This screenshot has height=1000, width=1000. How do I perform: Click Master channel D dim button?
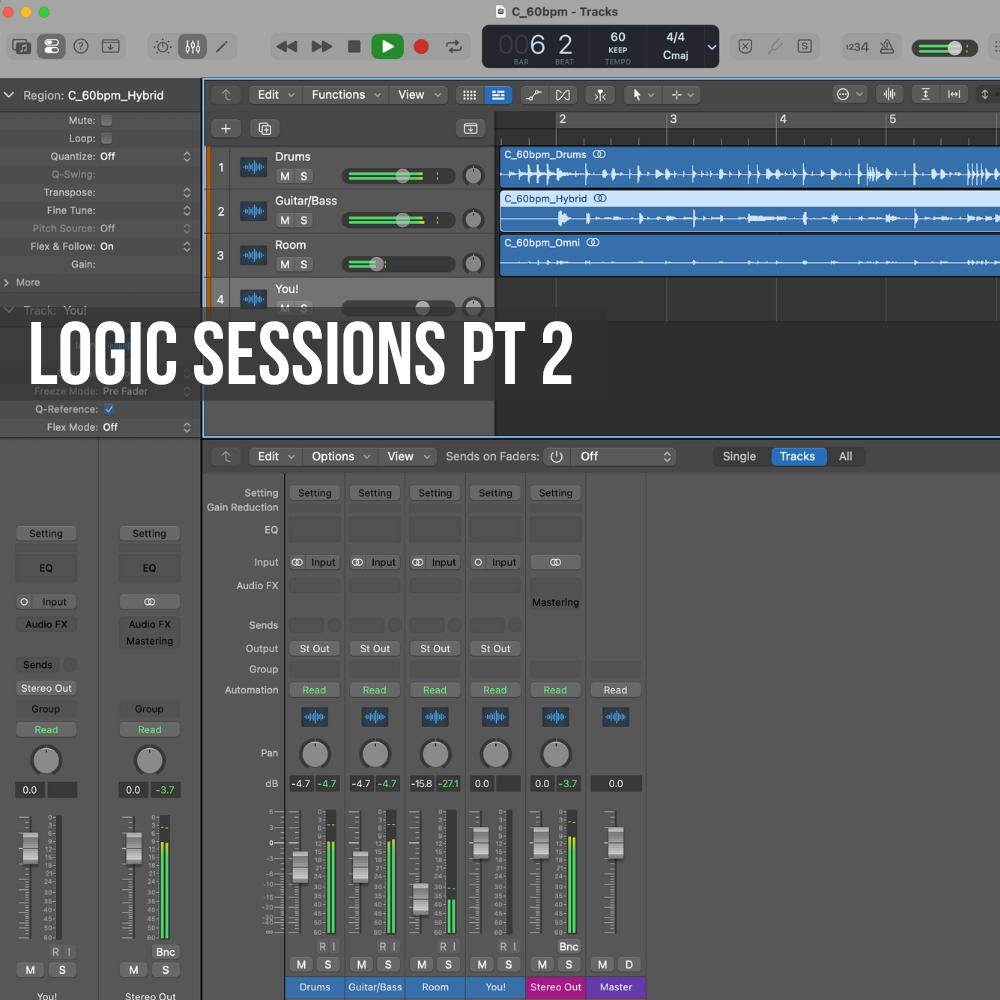pos(629,965)
